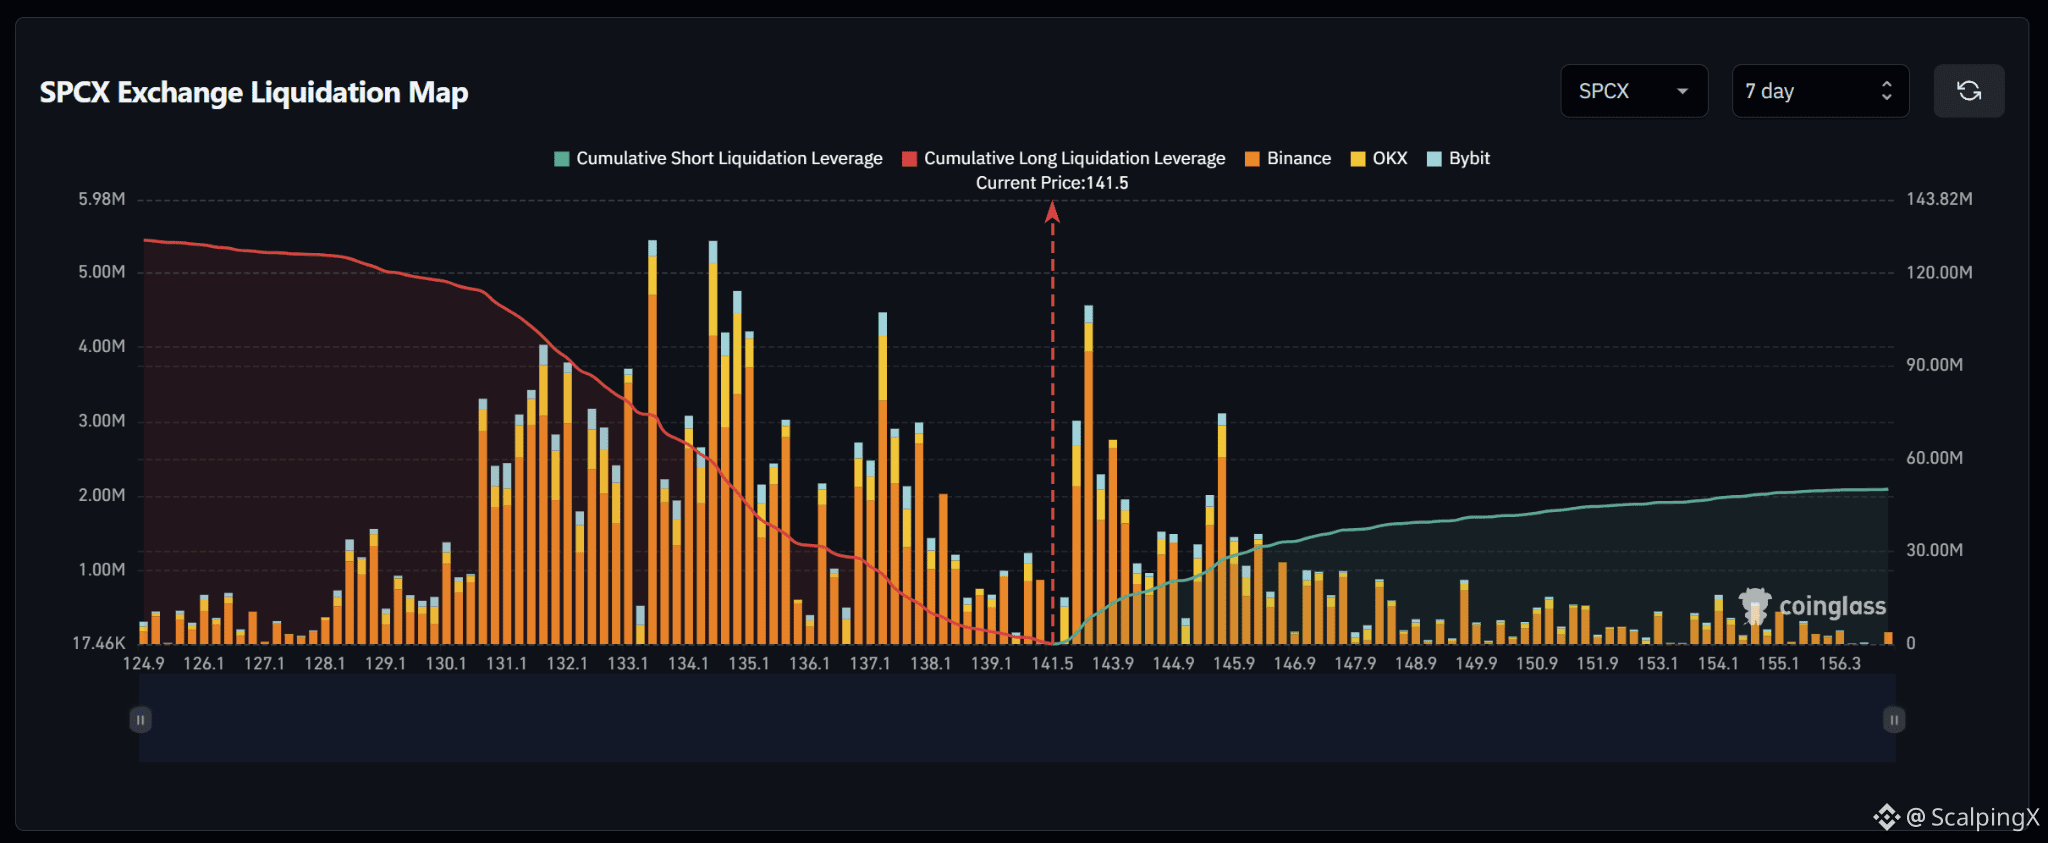
Task: Click the 2.00M left axis label
Action: (x=102, y=495)
